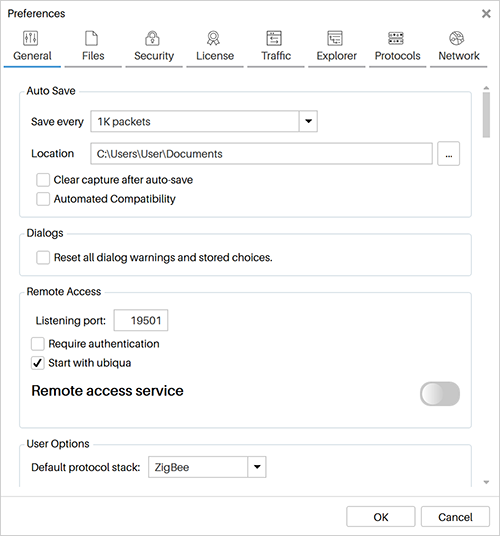Open the Security padlock icon
Screen dimensions: 500x536
152,38
